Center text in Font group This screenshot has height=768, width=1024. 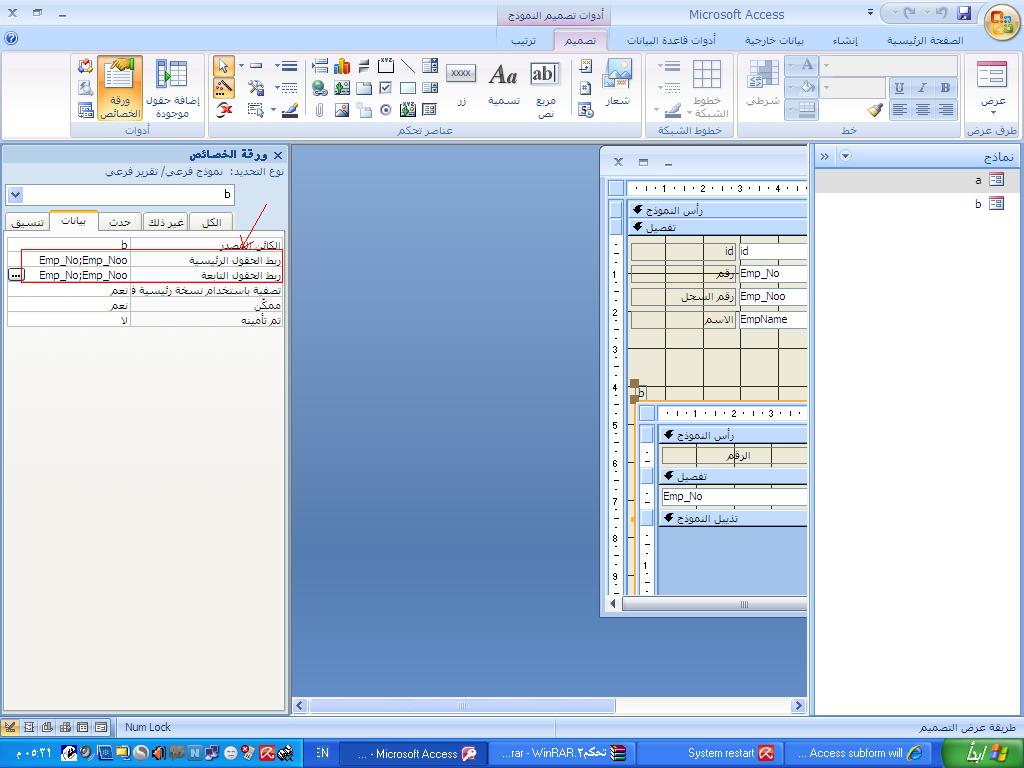pos(922,110)
